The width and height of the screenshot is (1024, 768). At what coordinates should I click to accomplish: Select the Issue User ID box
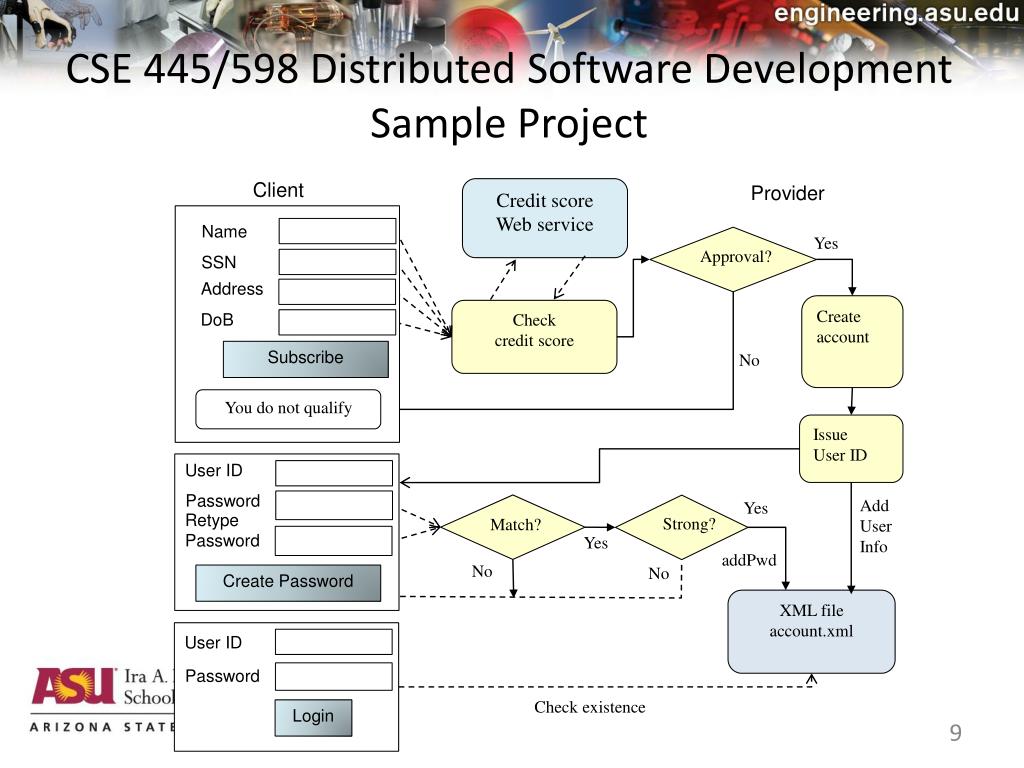(x=851, y=449)
